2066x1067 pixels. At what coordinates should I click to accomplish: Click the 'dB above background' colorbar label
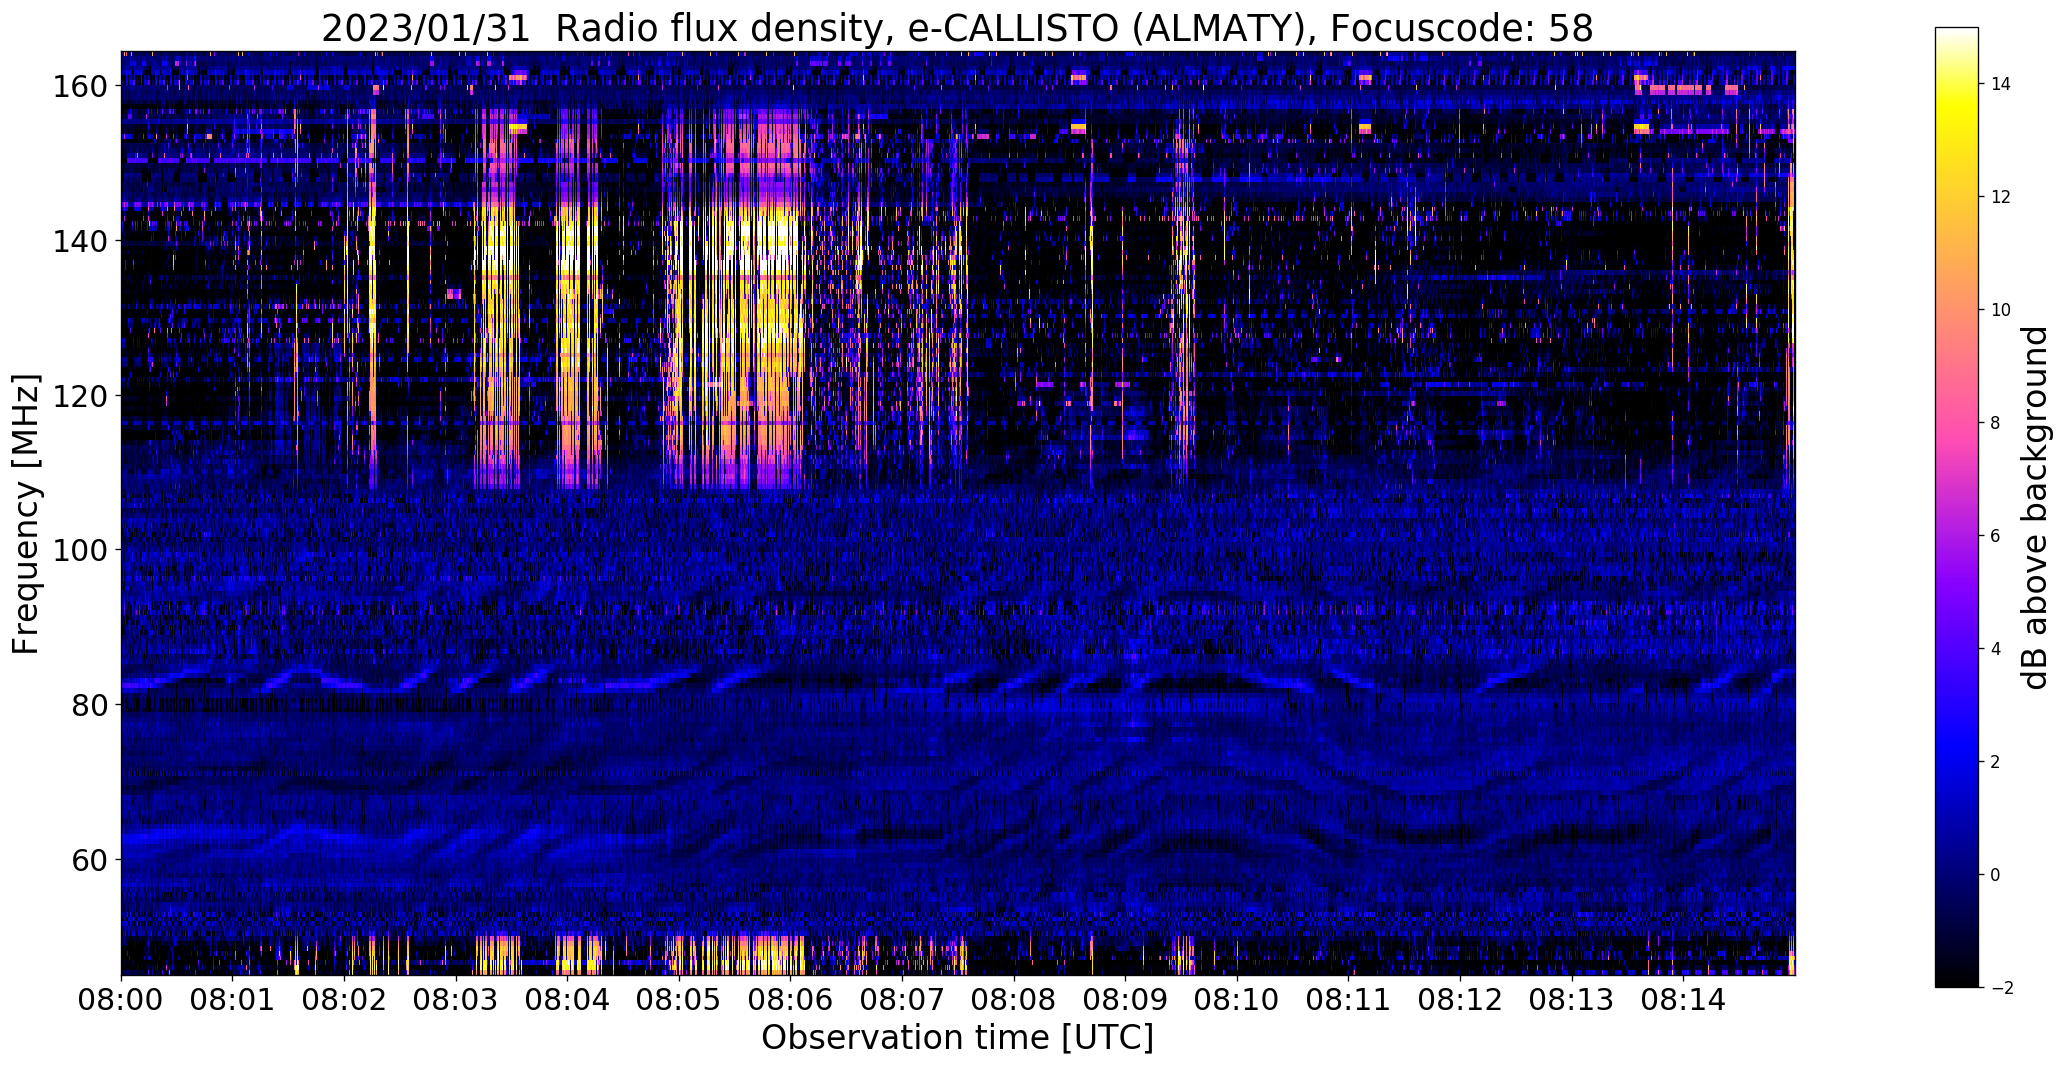pyautogui.click(x=2036, y=507)
